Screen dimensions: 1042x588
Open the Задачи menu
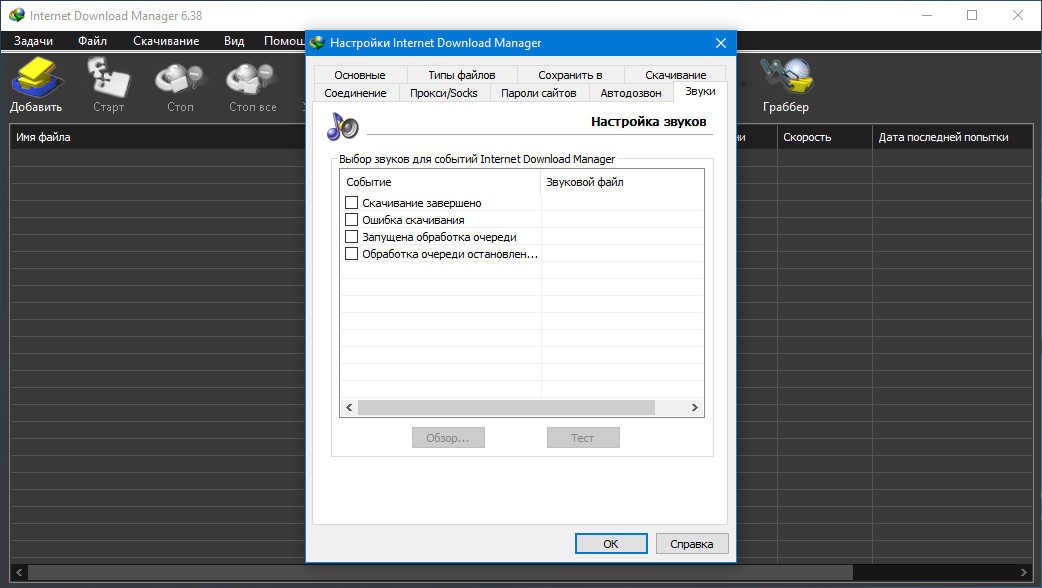33,41
